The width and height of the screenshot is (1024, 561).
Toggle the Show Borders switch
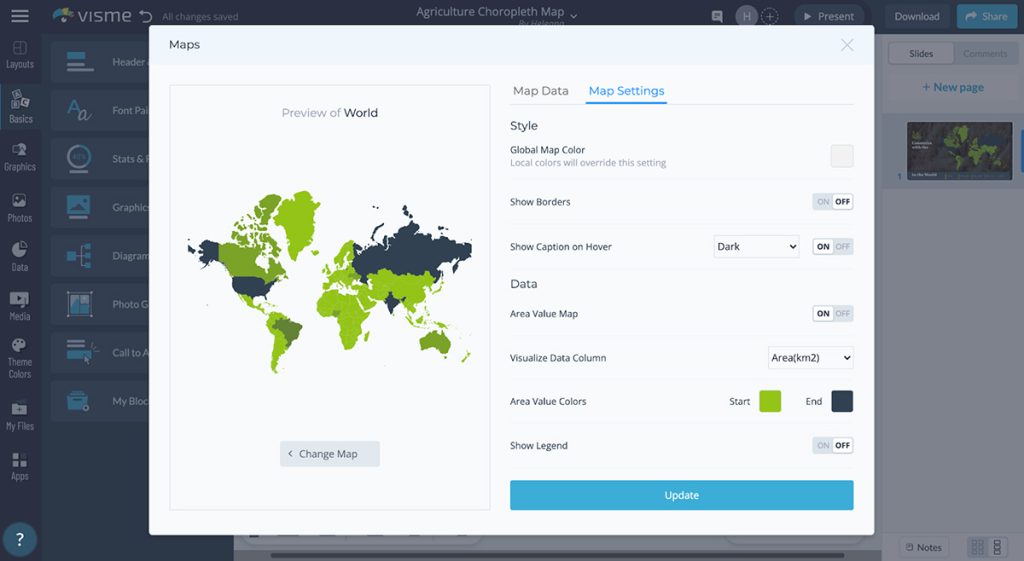coord(832,202)
